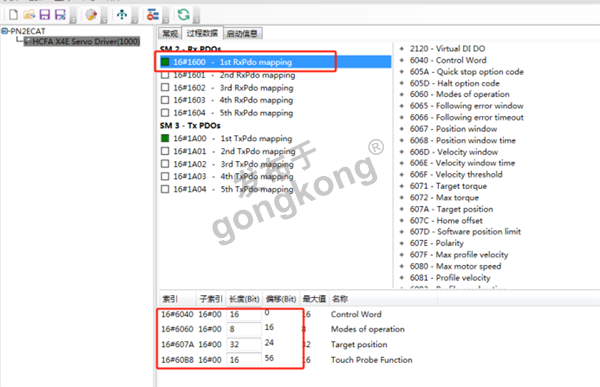Open an existing project folder

[x=29, y=15]
